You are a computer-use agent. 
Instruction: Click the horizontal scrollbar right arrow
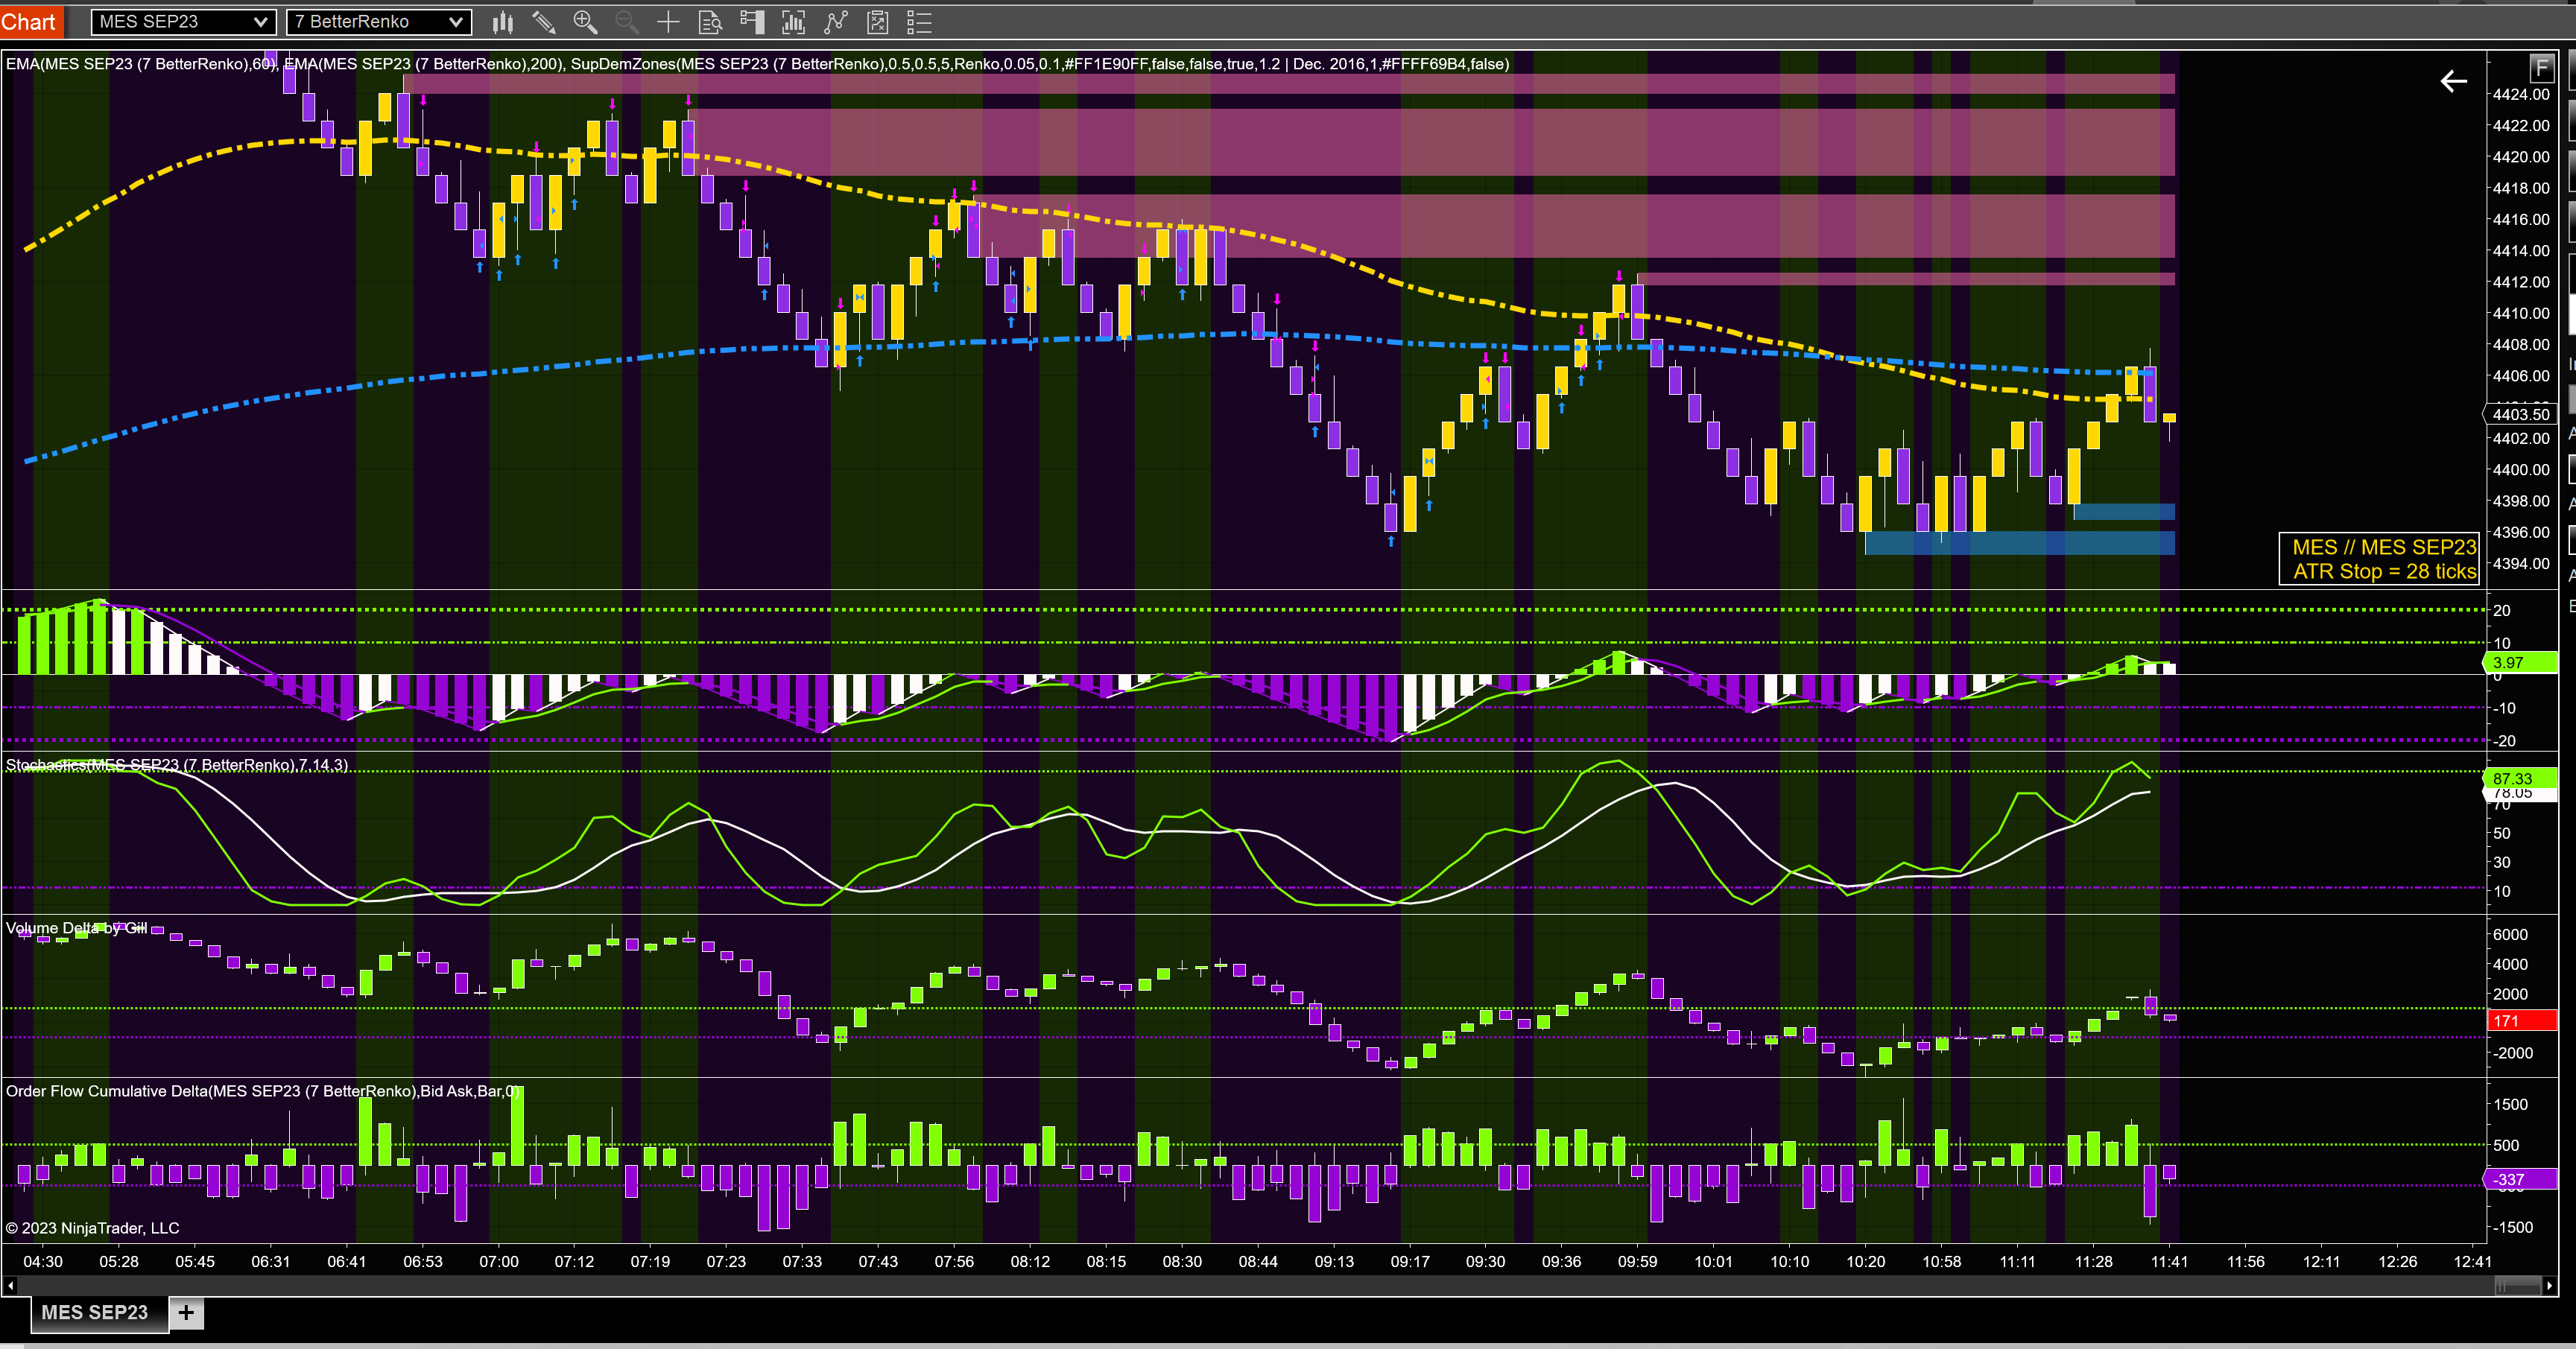point(2549,1285)
